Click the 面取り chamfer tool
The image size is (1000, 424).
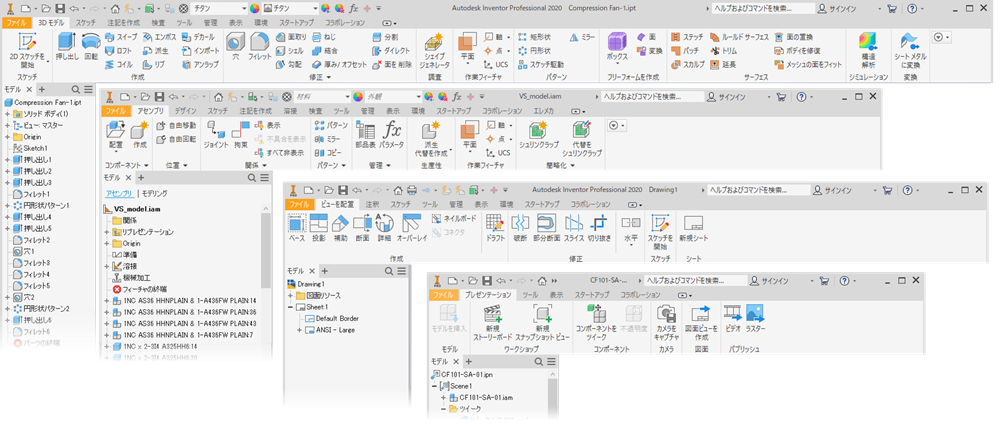tap(291, 38)
